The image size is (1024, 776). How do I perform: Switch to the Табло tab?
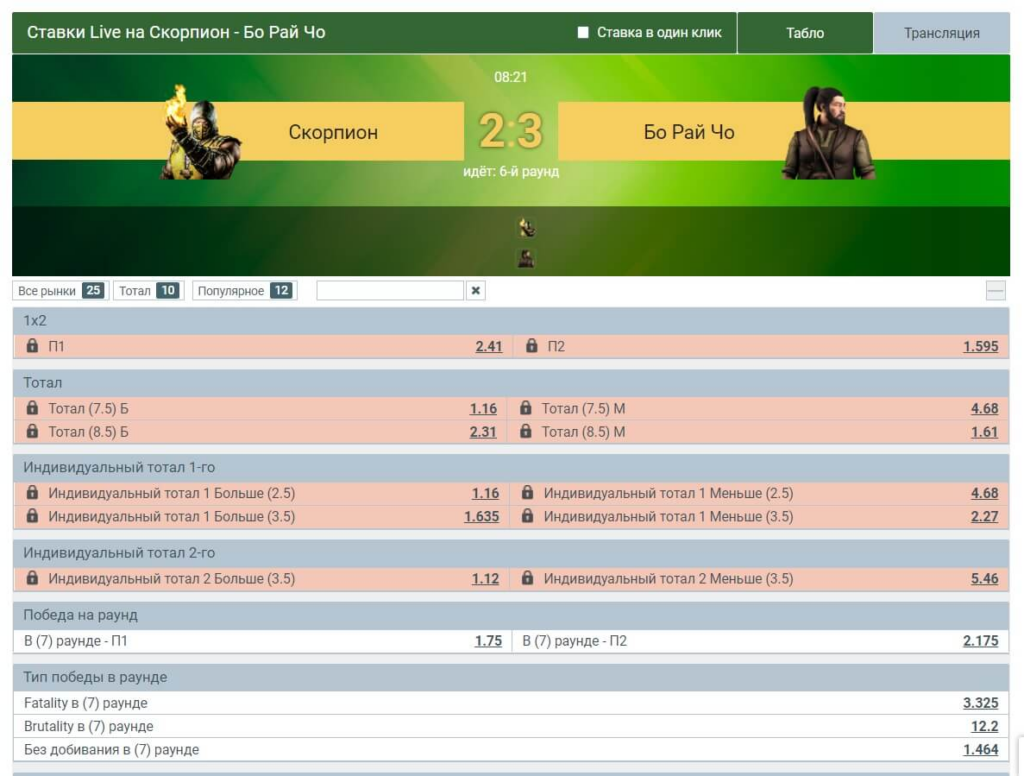point(805,33)
